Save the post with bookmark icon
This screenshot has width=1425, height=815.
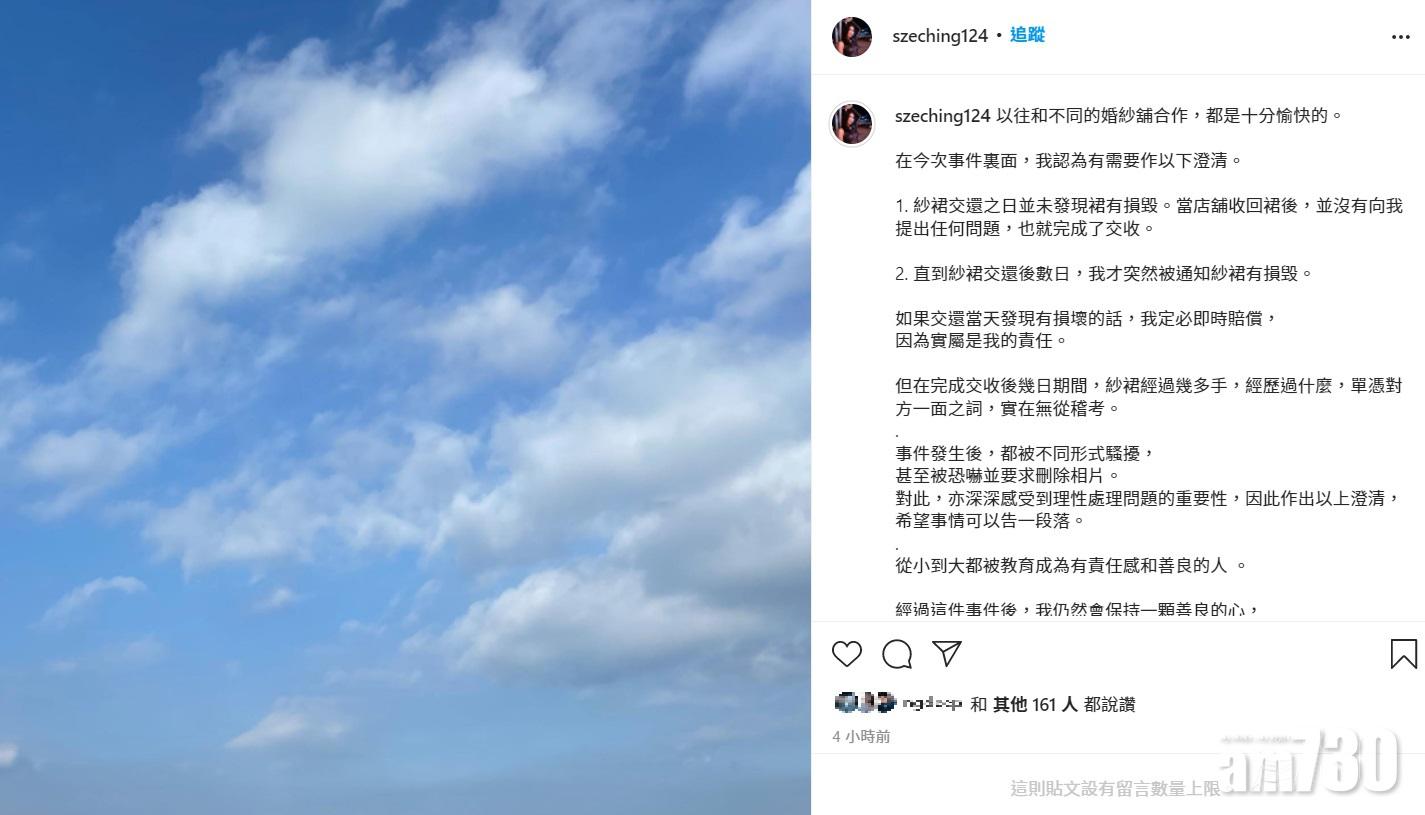[1403, 654]
